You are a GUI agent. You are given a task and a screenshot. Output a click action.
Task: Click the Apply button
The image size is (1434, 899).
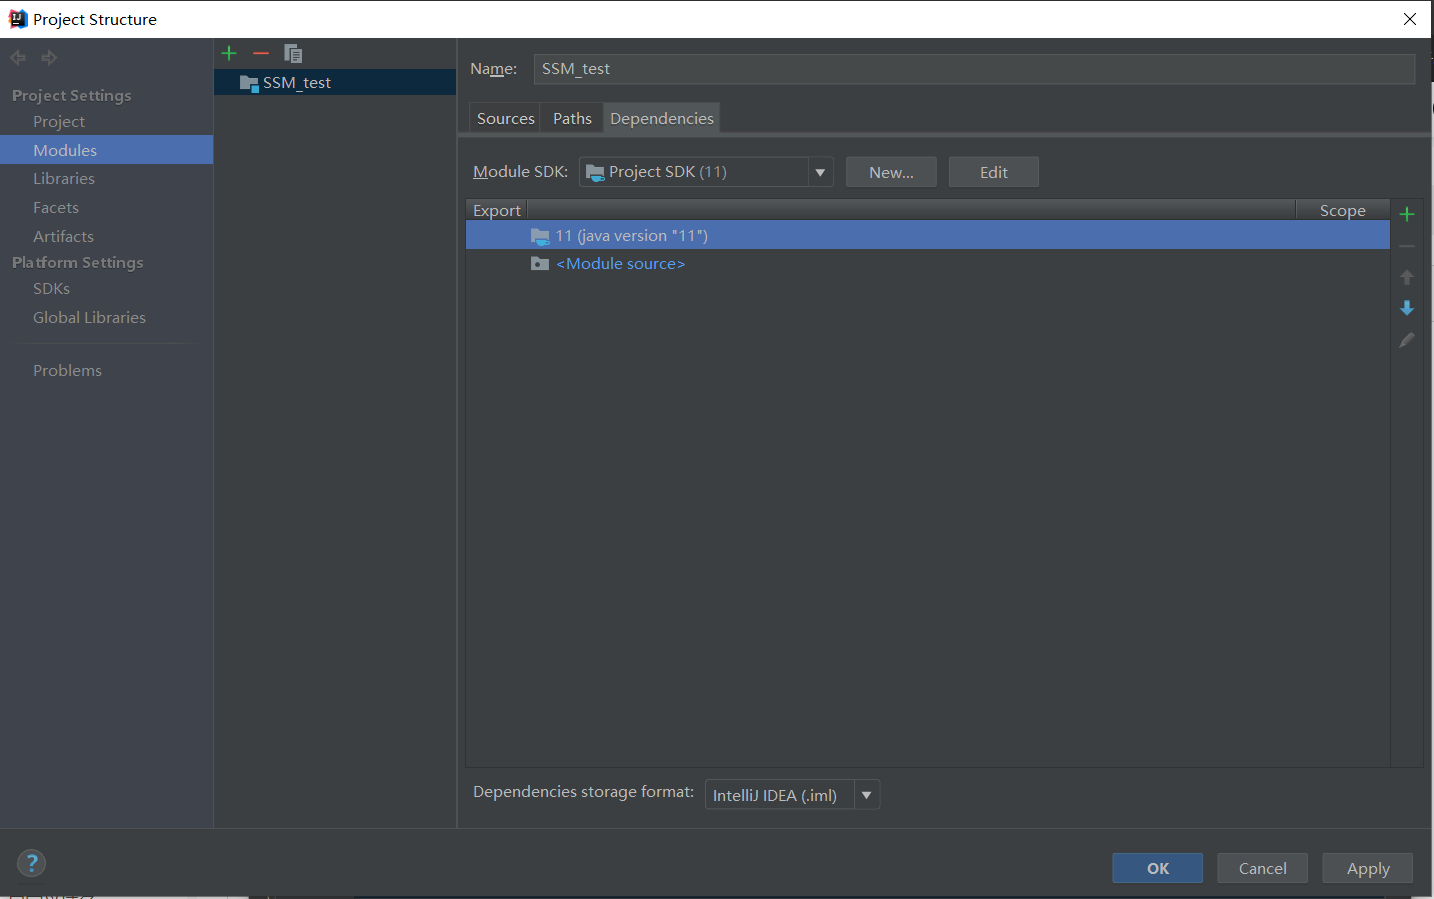1368,868
